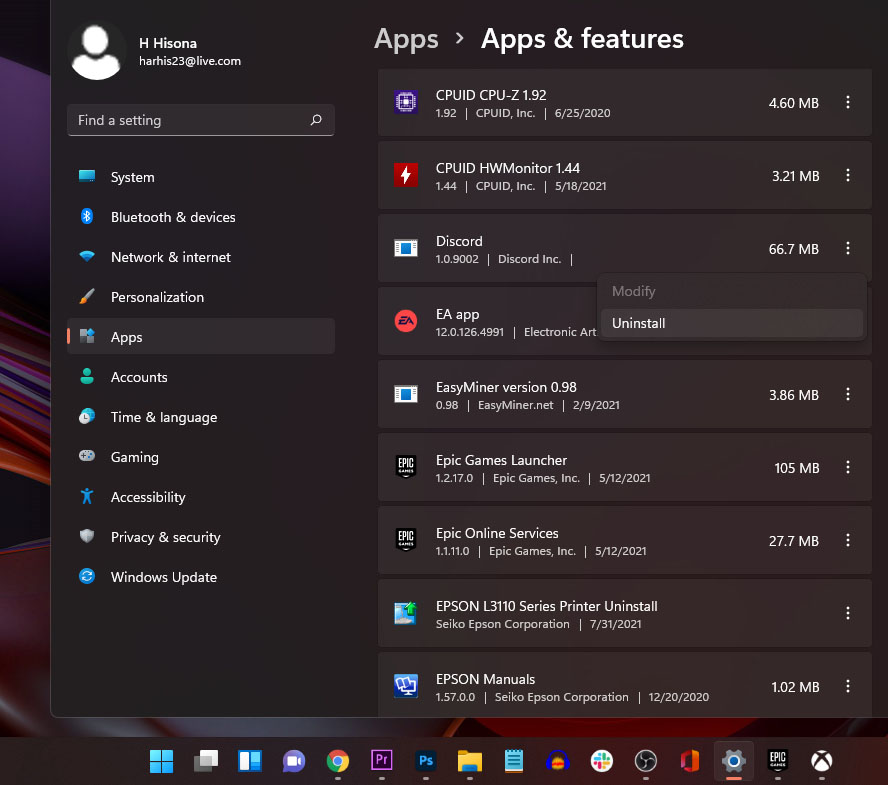Viewport: 888px width, 785px height.
Task: Open Task View from the taskbar
Action: tap(206, 761)
